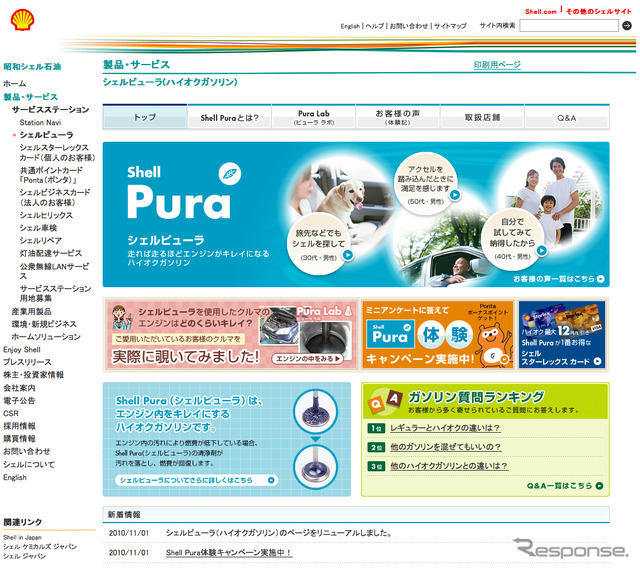Open 採用情報 sidebar link

[x=19, y=426]
